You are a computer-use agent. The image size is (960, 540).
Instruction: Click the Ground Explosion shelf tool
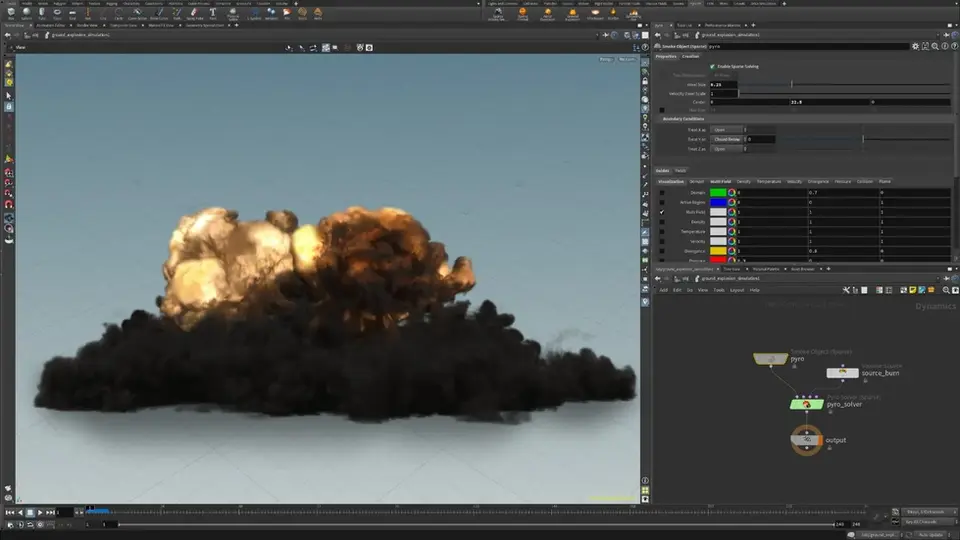pyautogui.click(x=572, y=13)
